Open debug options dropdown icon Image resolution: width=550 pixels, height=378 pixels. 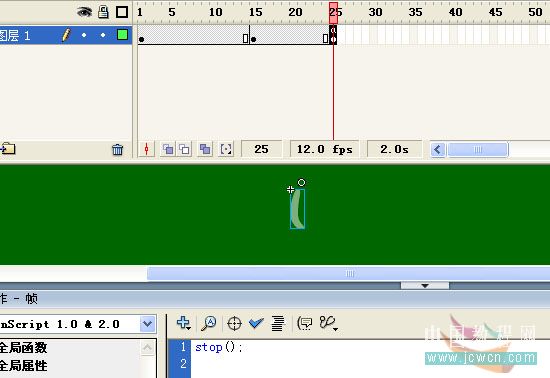point(329,323)
